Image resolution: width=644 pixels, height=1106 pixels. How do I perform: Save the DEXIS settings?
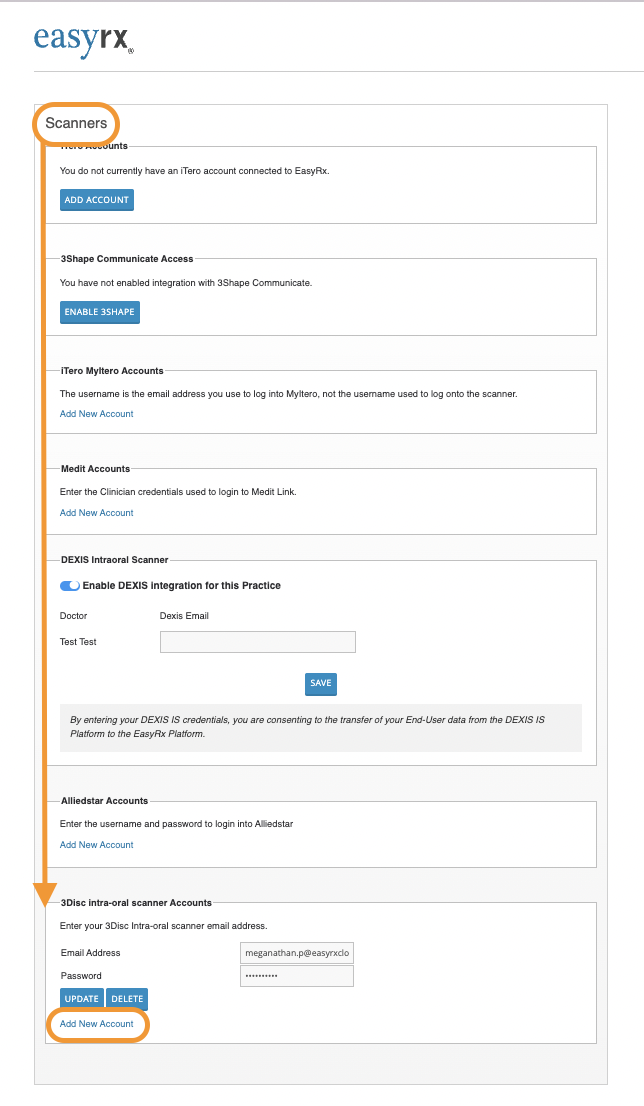tap(321, 683)
